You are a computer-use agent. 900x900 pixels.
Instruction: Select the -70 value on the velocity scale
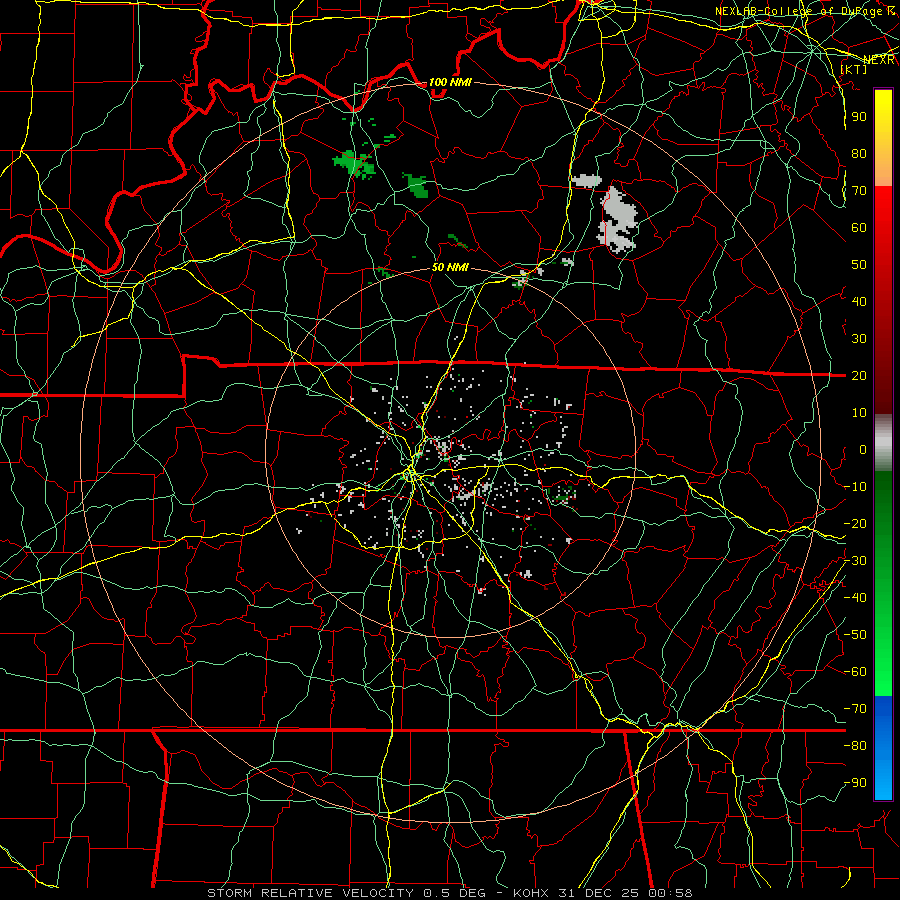point(855,709)
